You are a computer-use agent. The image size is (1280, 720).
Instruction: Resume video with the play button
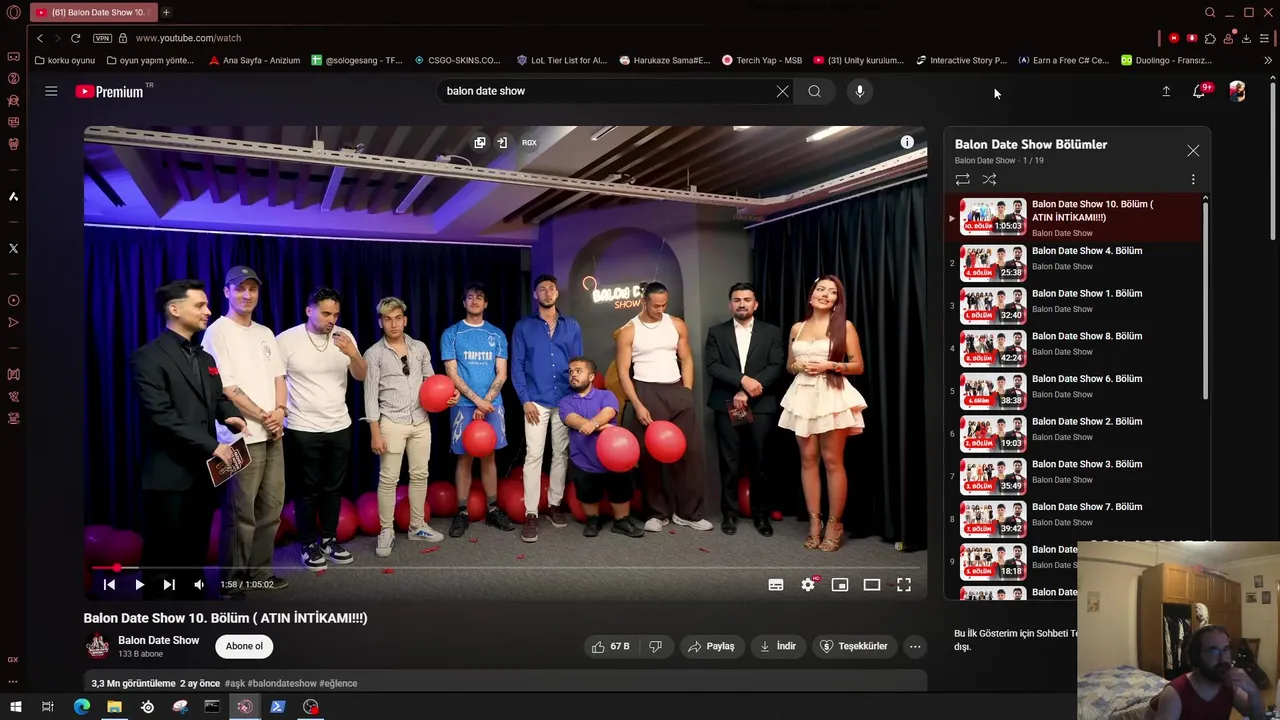[139, 585]
